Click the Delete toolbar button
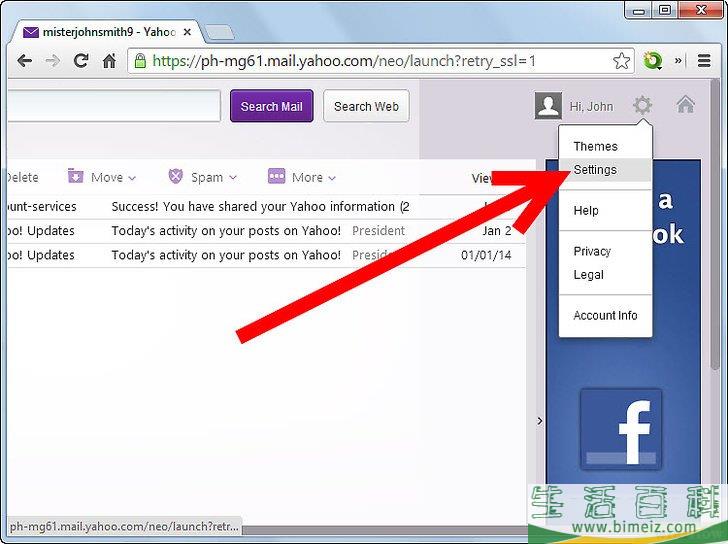Viewport: 728px width, 544px height. point(22,177)
